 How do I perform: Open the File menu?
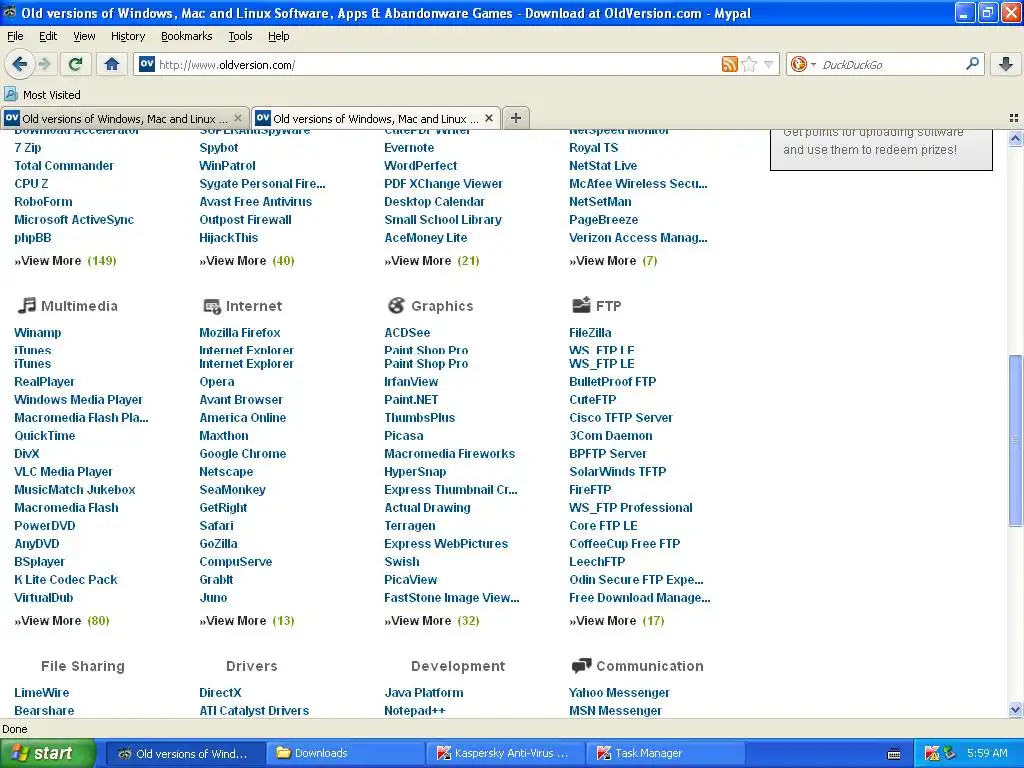(15, 36)
